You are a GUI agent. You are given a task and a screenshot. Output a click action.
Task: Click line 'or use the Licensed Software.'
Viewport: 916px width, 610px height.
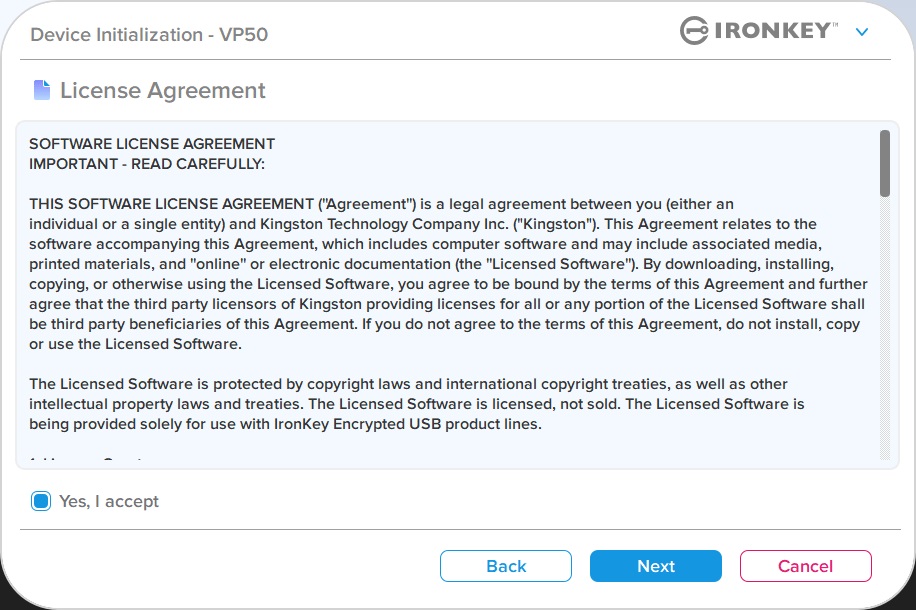(x=136, y=344)
